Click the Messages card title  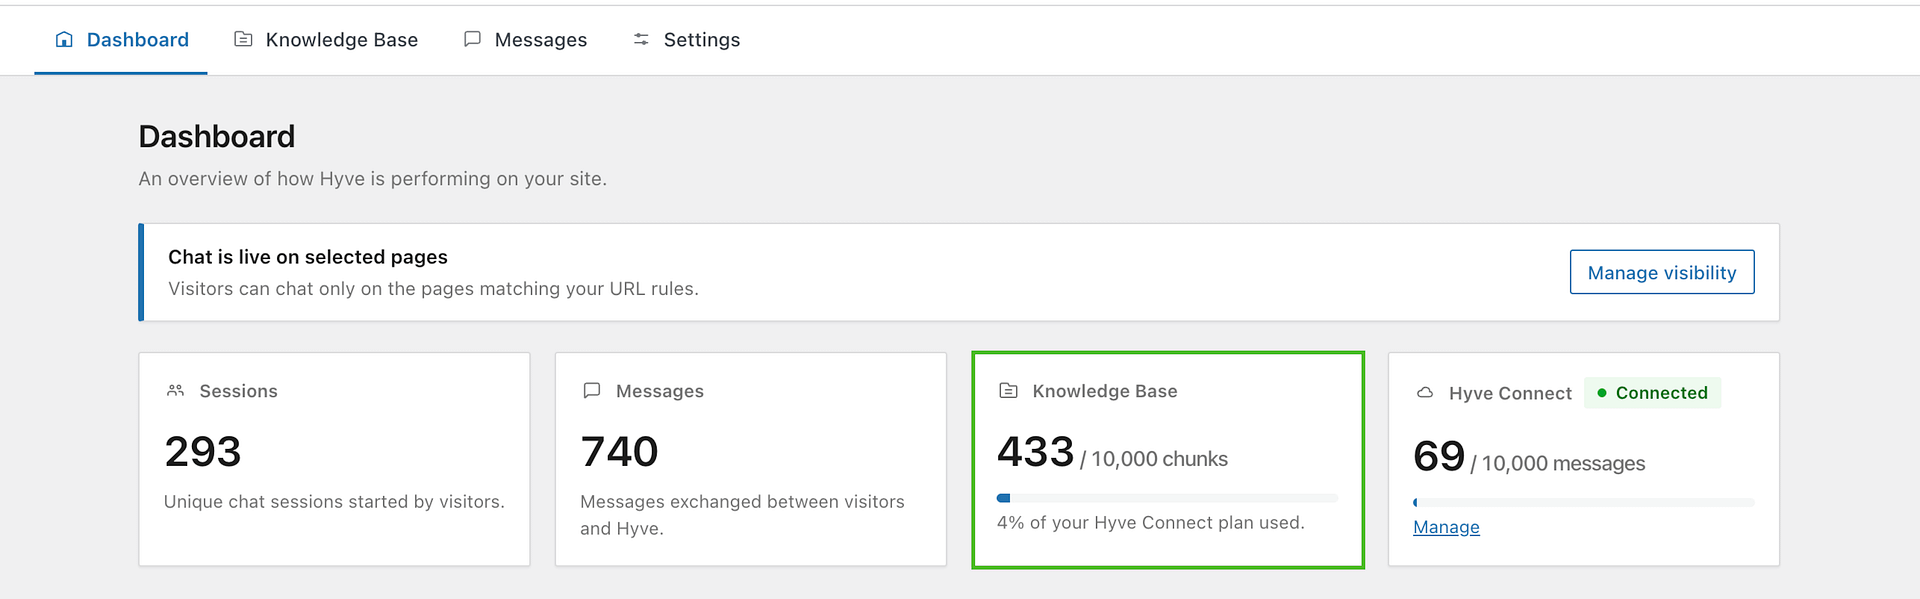(x=660, y=391)
